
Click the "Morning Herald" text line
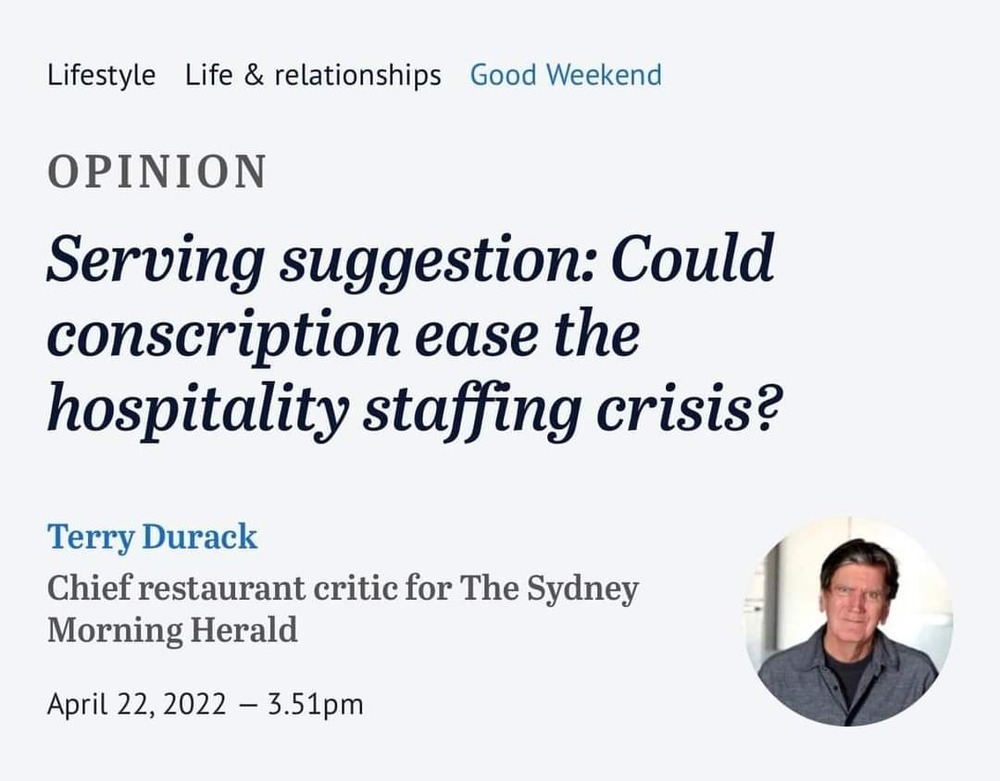point(172,630)
